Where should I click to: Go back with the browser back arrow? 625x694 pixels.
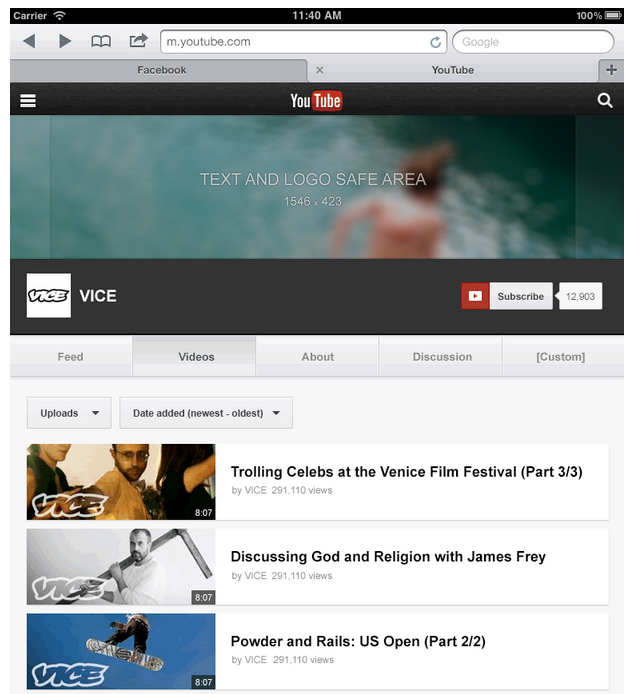(30, 42)
